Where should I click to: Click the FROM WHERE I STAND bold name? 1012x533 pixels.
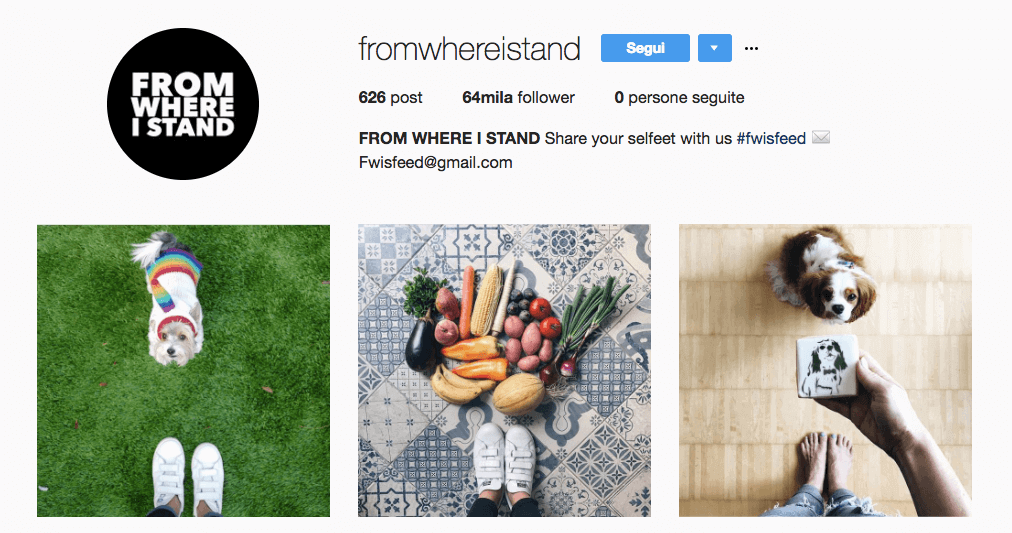pyautogui.click(x=449, y=138)
